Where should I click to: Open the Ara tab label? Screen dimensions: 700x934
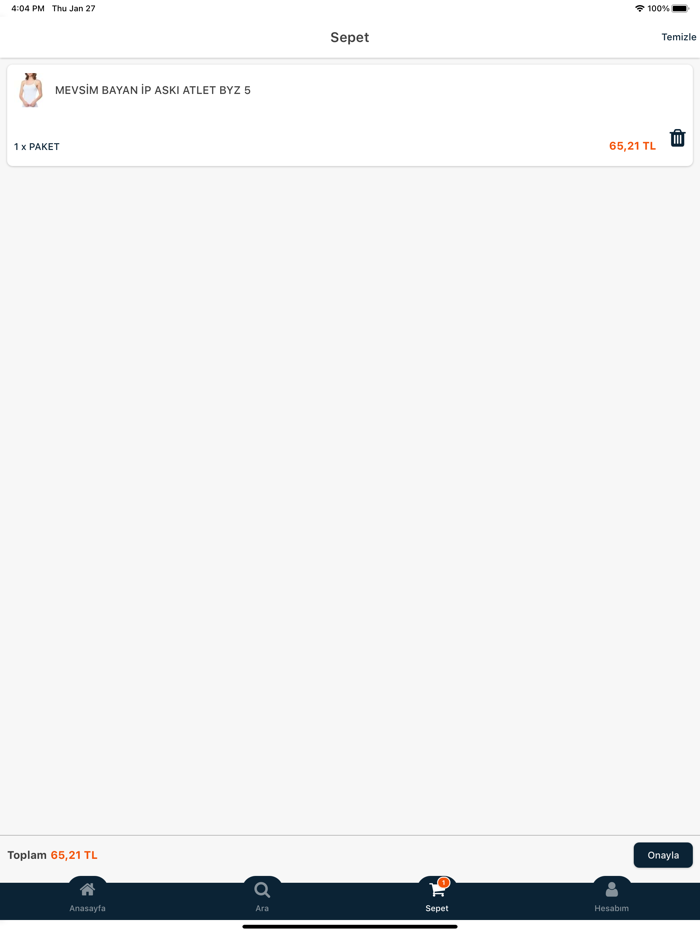click(x=262, y=908)
